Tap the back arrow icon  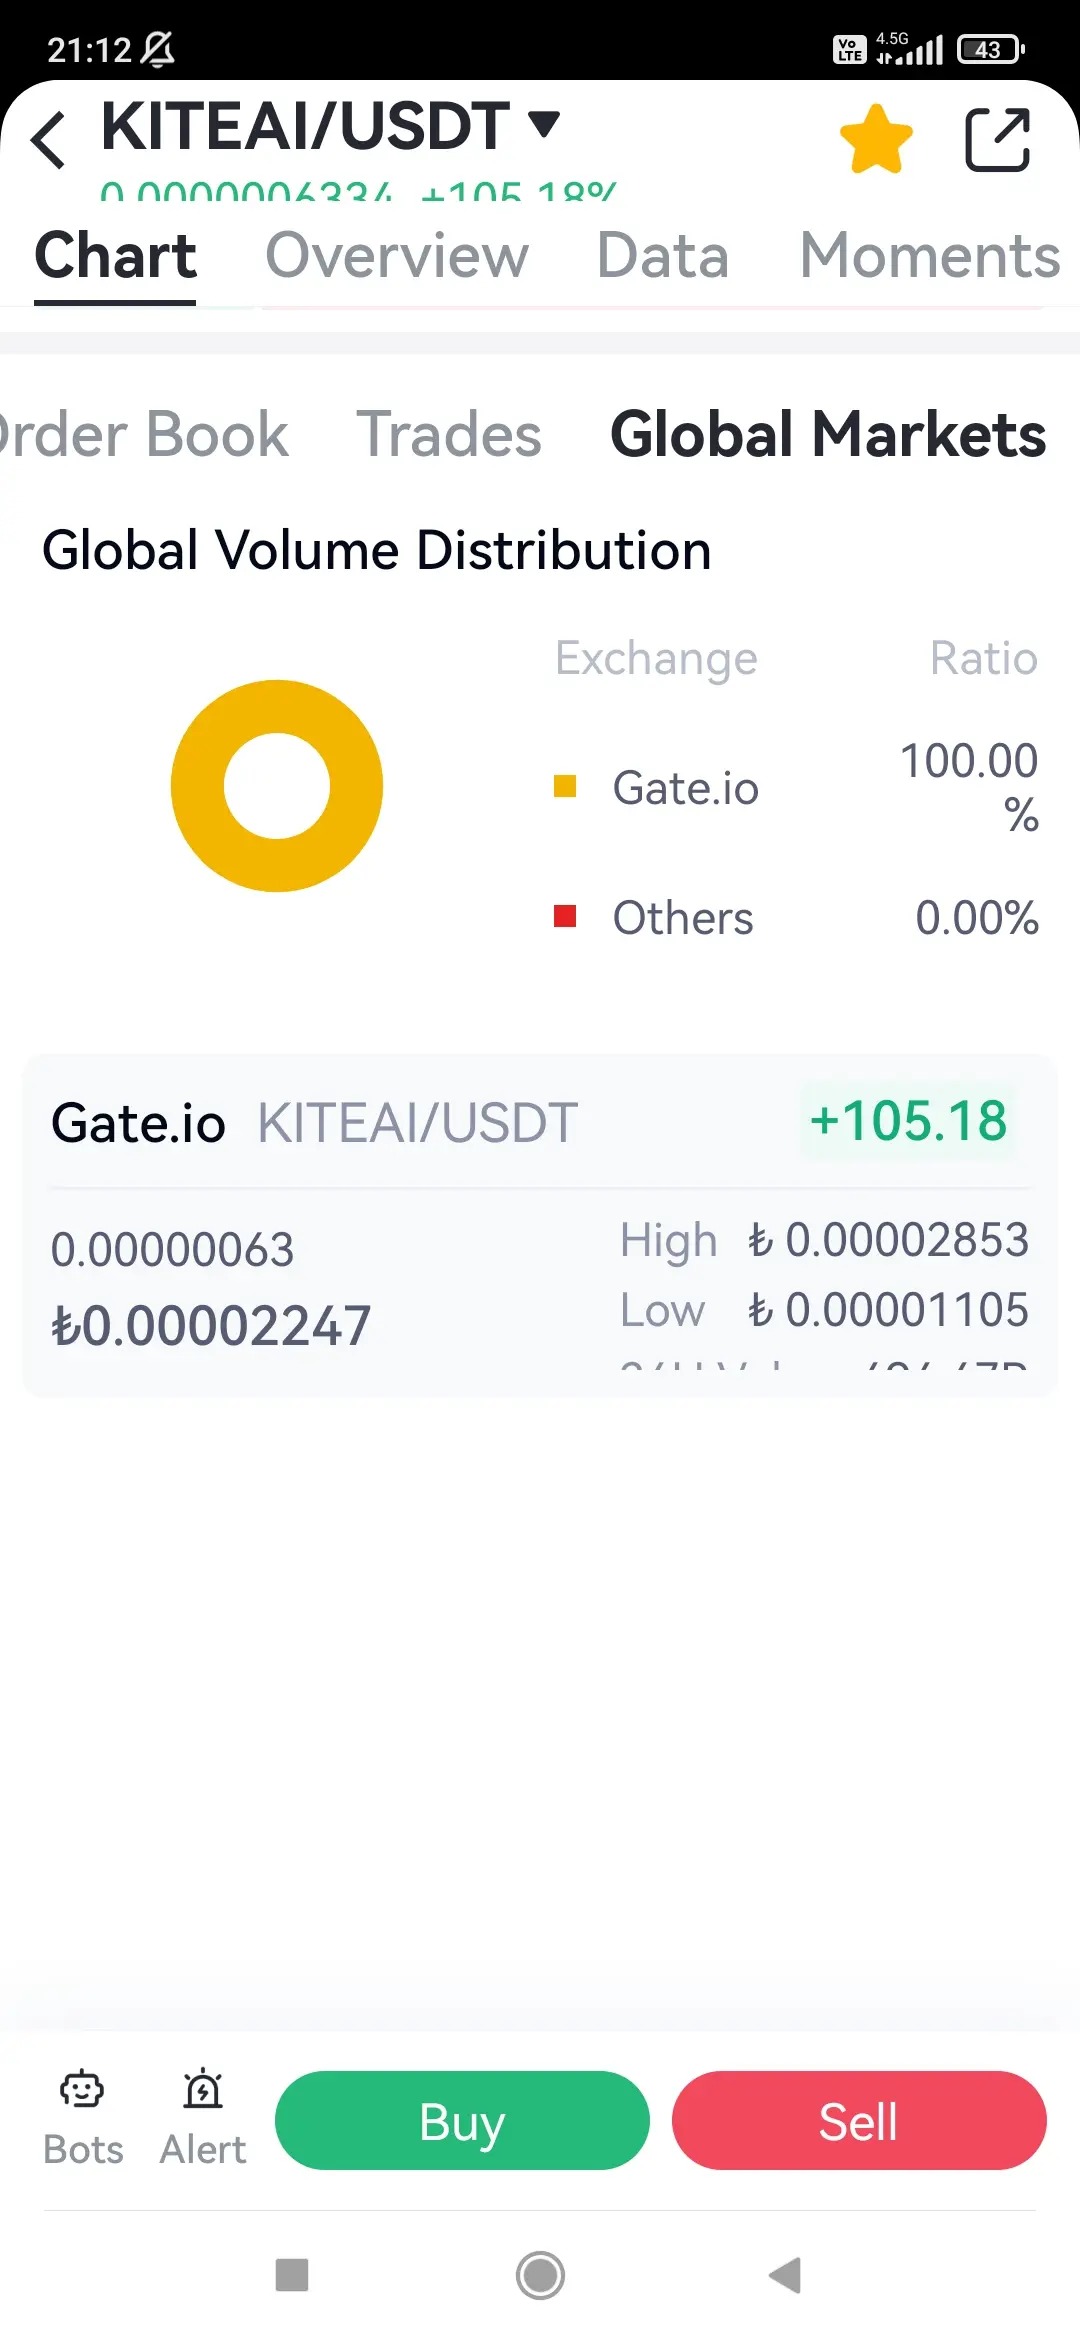48,139
